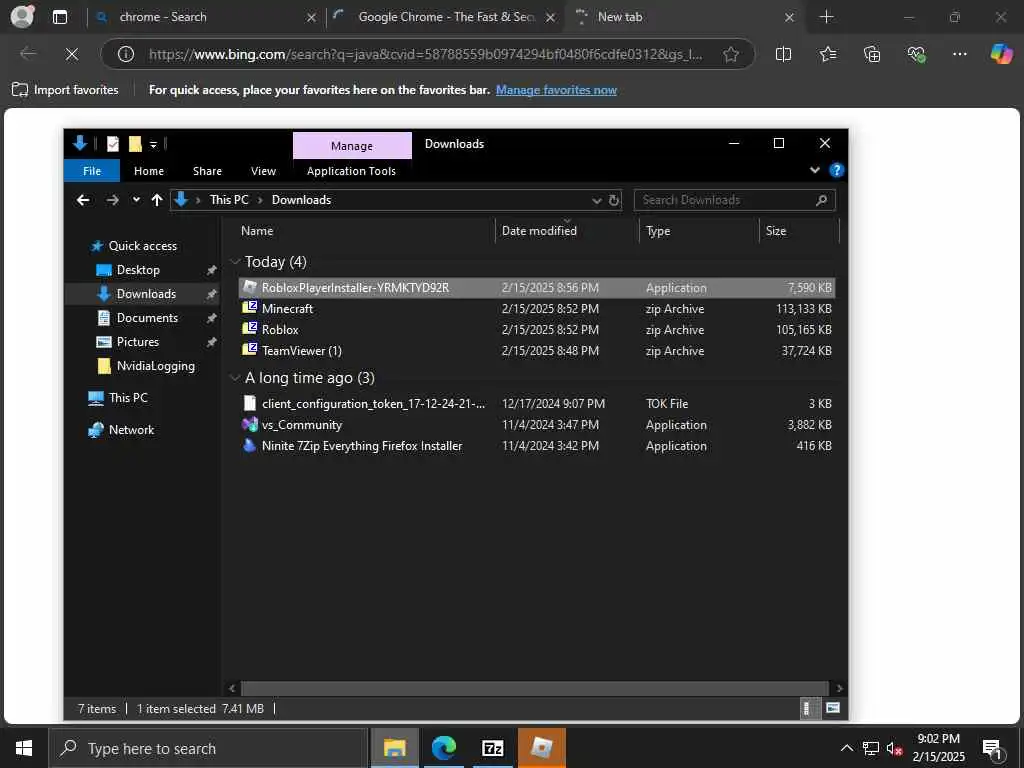Switch to large icons view layout icon
The image size is (1024, 768).
point(833,708)
